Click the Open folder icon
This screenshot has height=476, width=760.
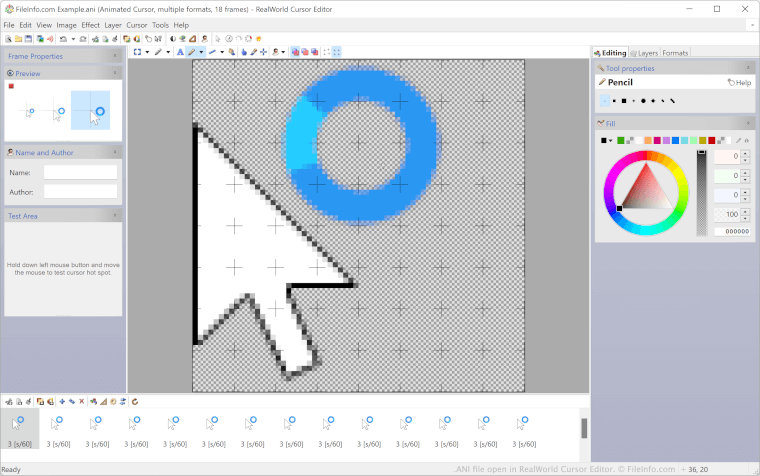(18, 38)
